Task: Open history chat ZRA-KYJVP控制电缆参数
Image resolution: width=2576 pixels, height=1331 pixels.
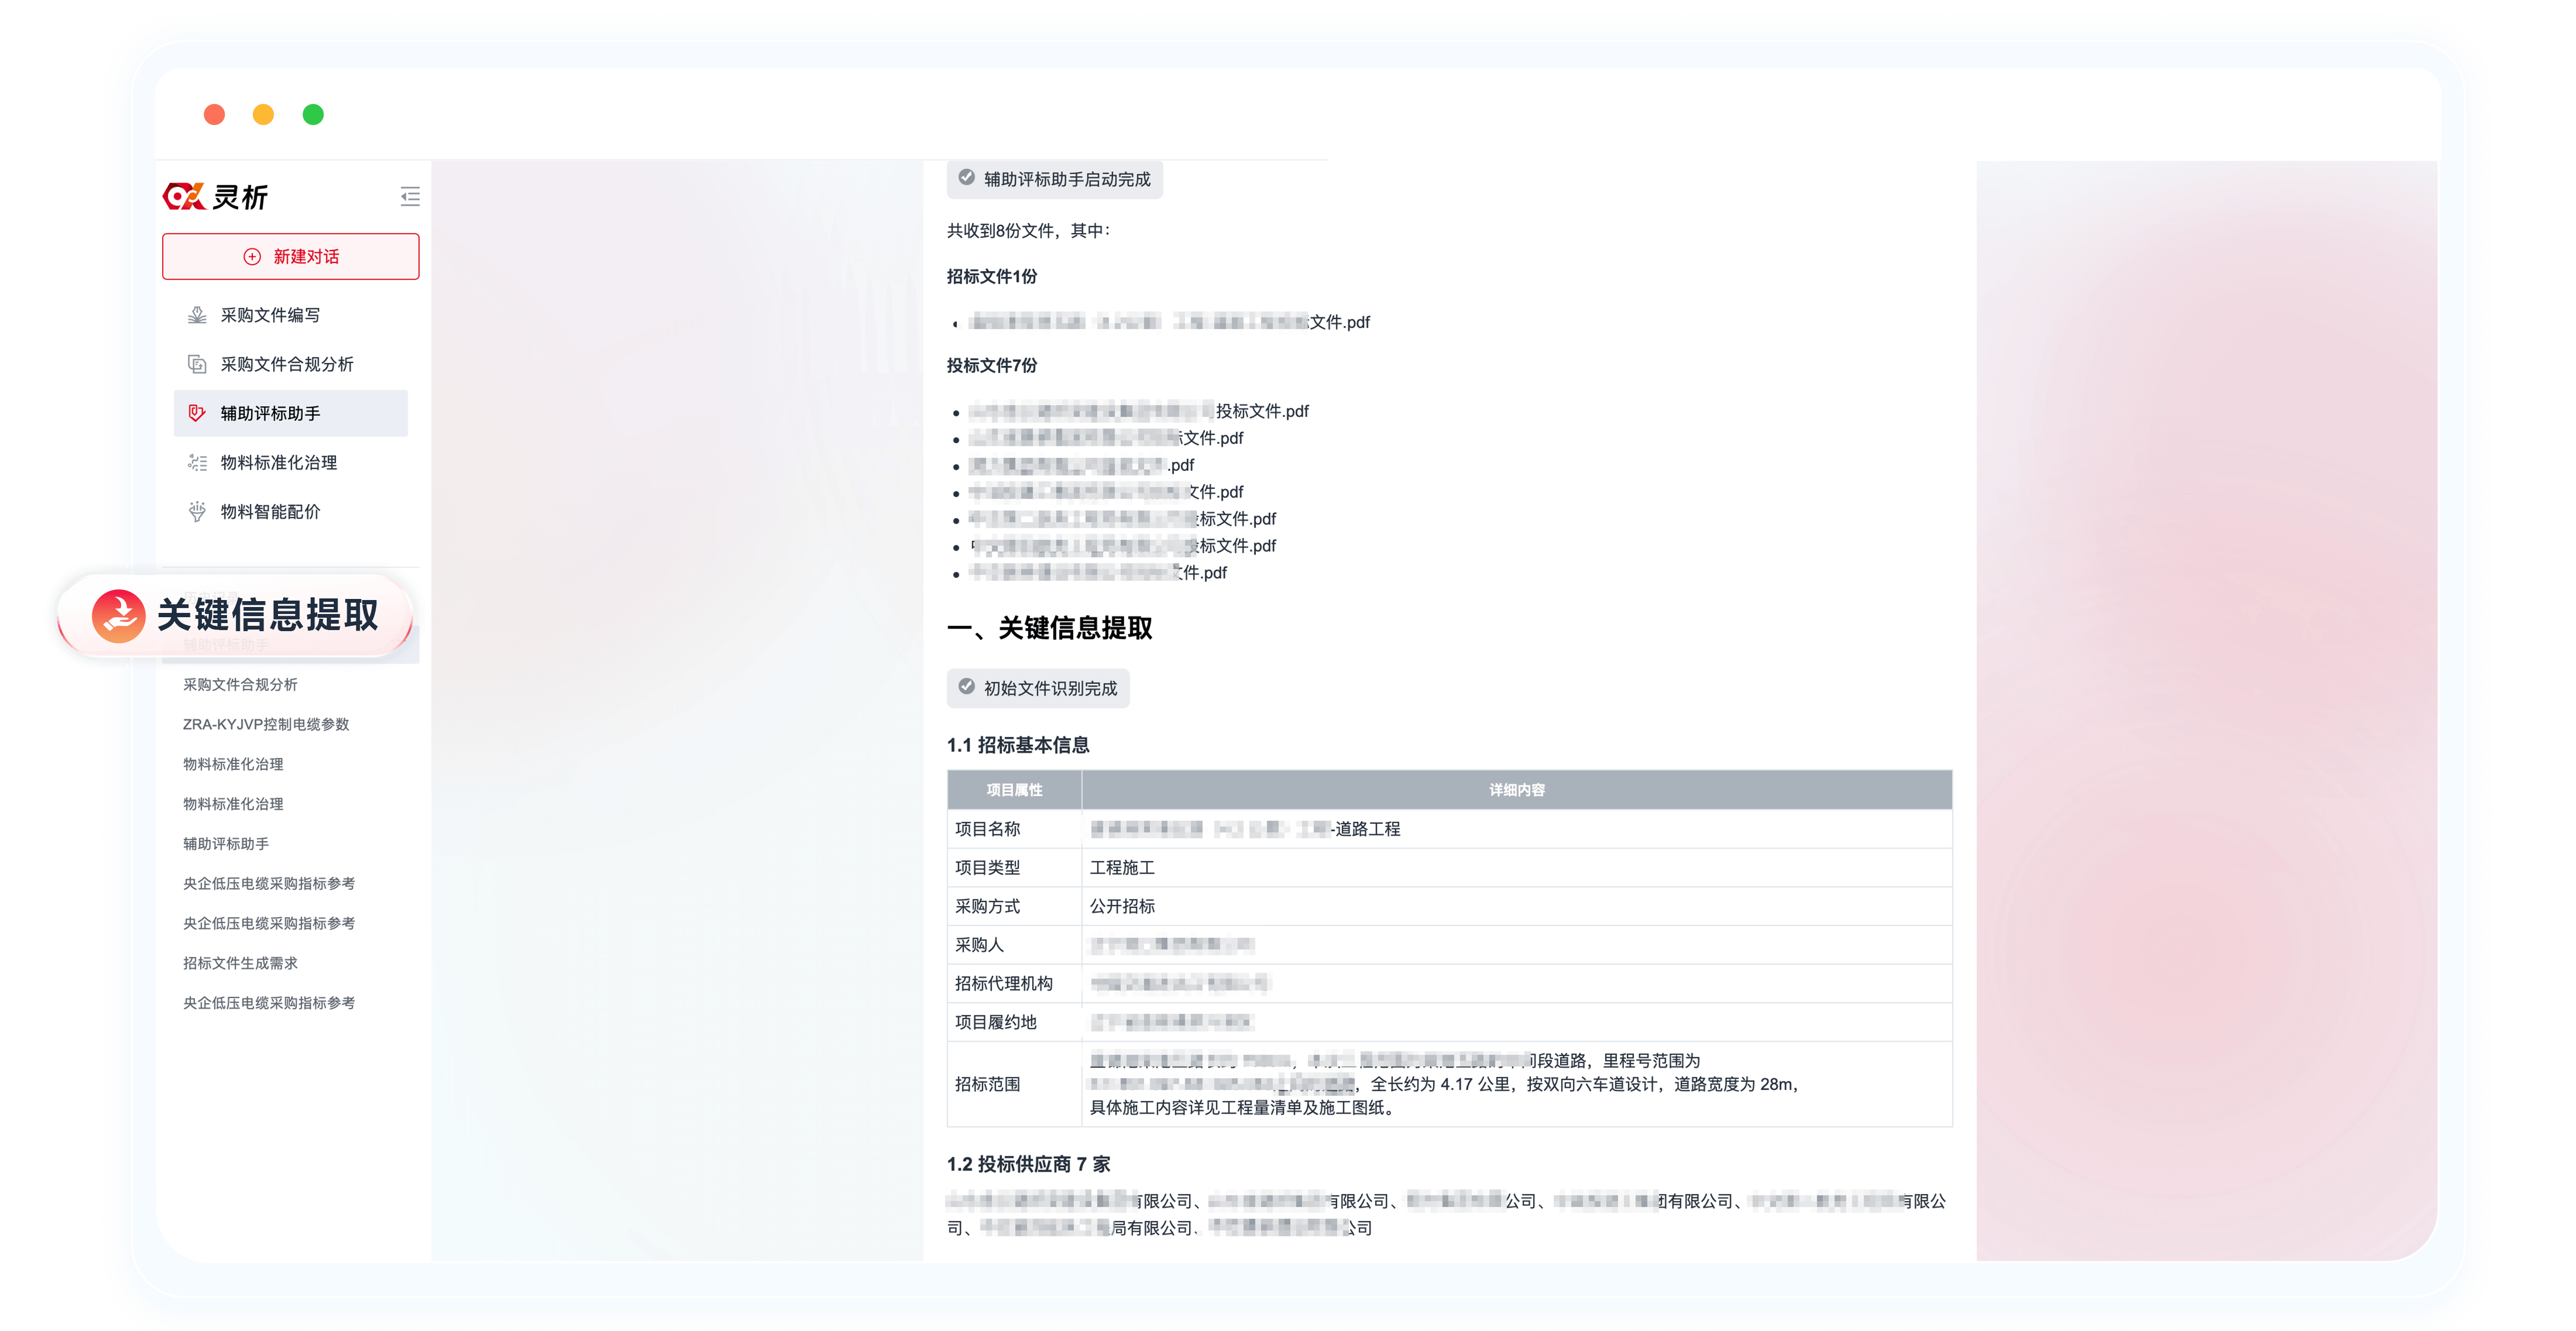Action: pyautogui.click(x=266, y=724)
